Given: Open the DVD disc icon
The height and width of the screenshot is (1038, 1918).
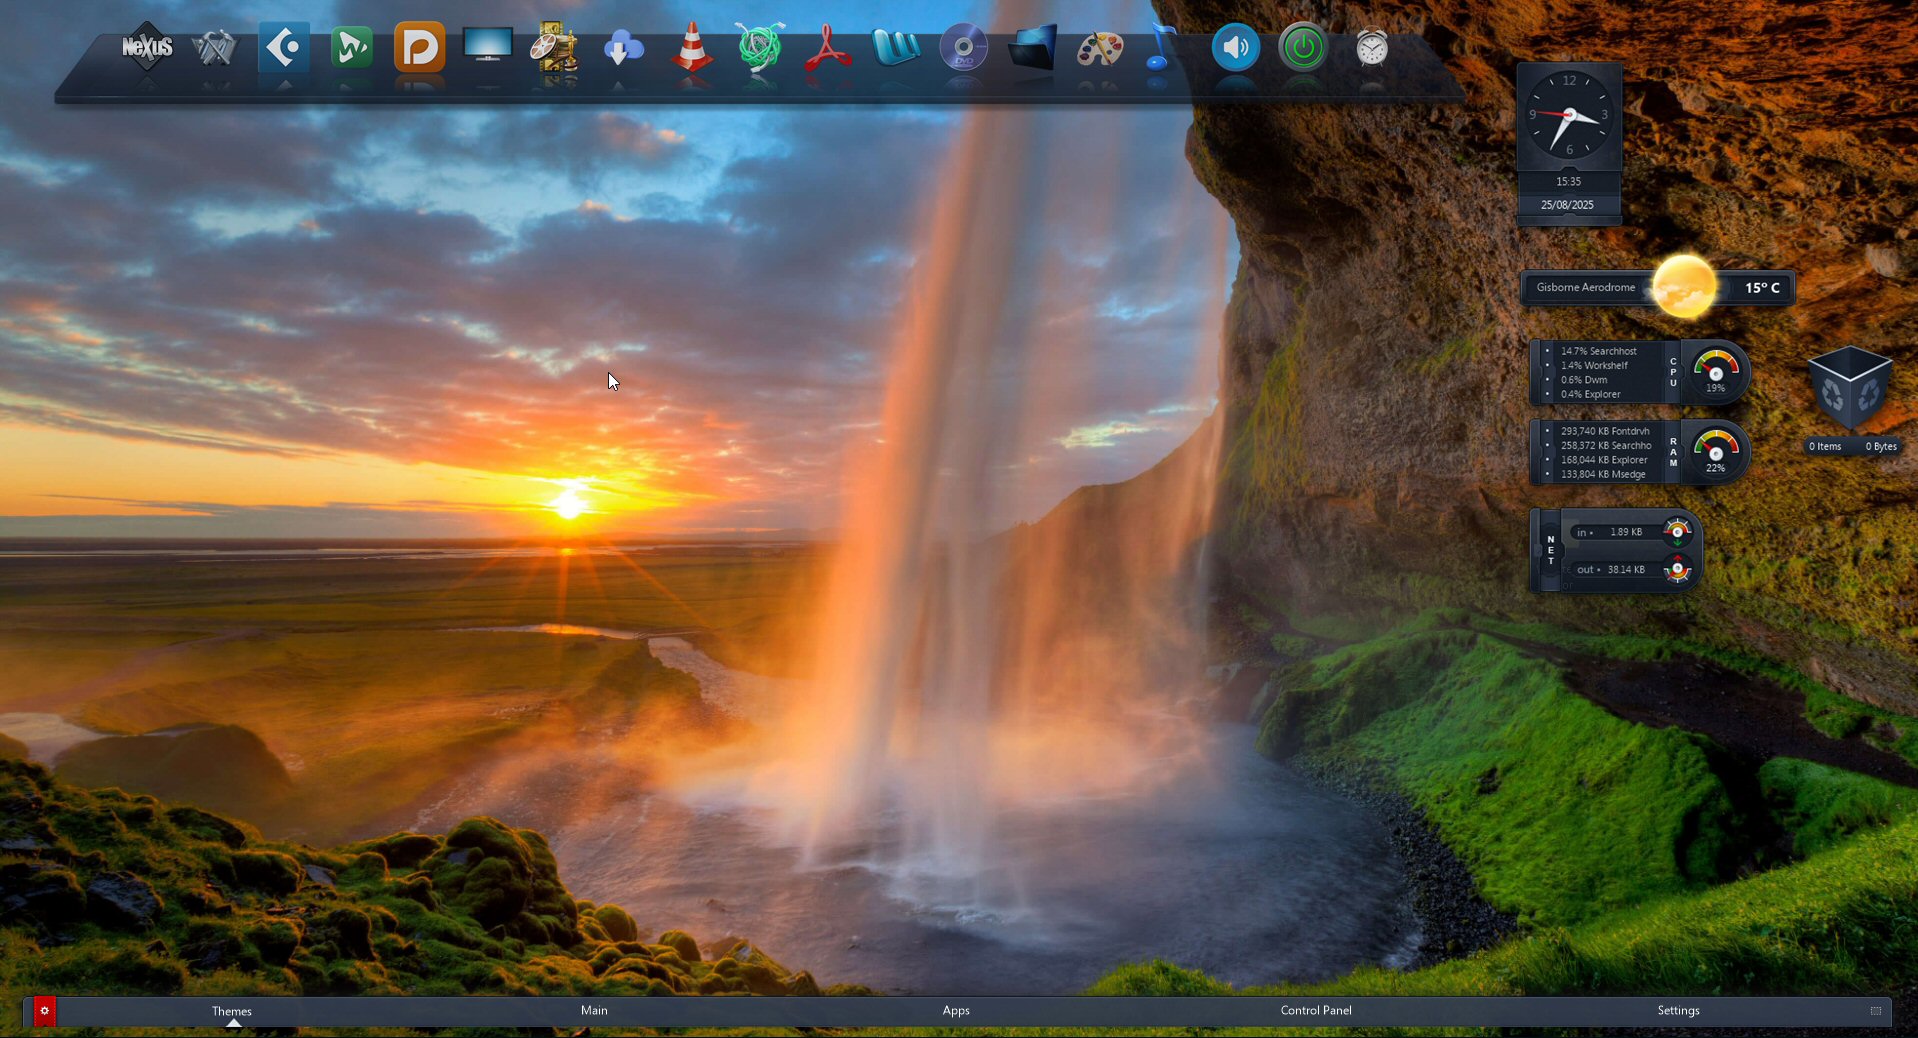Looking at the screenshot, I should (x=963, y=48).
